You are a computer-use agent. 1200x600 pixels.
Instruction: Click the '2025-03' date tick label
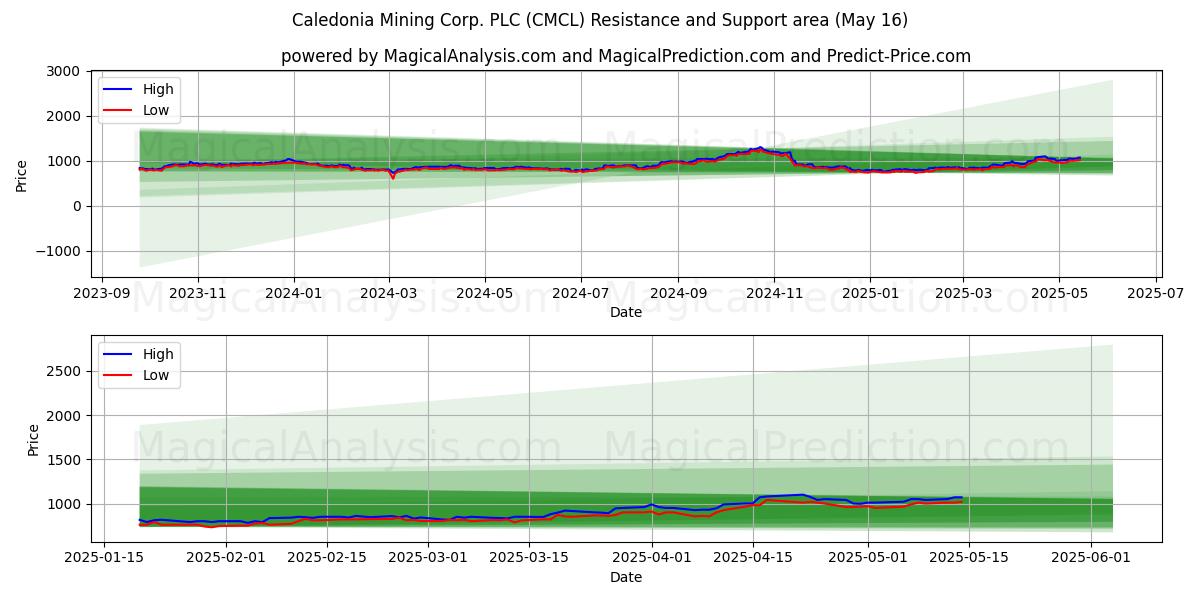tap(961, 295)
